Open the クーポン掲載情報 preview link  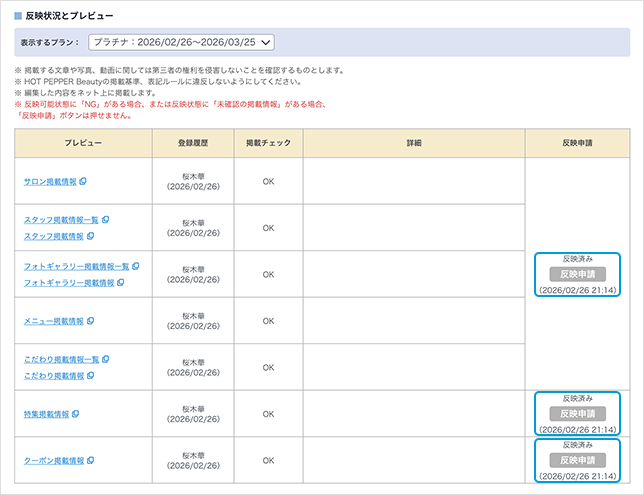coord(53,461)
